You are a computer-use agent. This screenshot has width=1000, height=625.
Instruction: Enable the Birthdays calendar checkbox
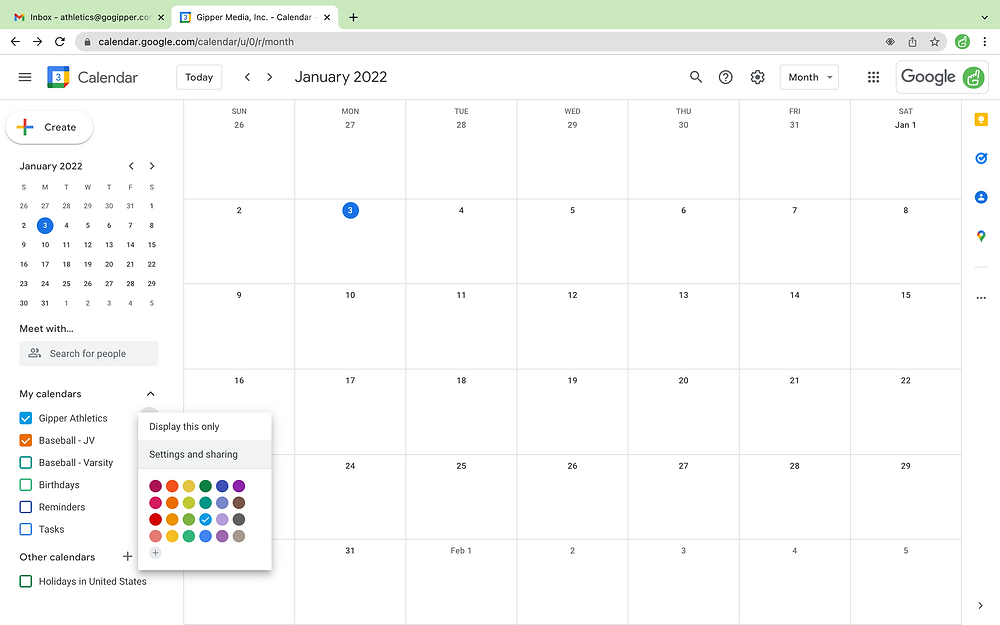(26, 485)
